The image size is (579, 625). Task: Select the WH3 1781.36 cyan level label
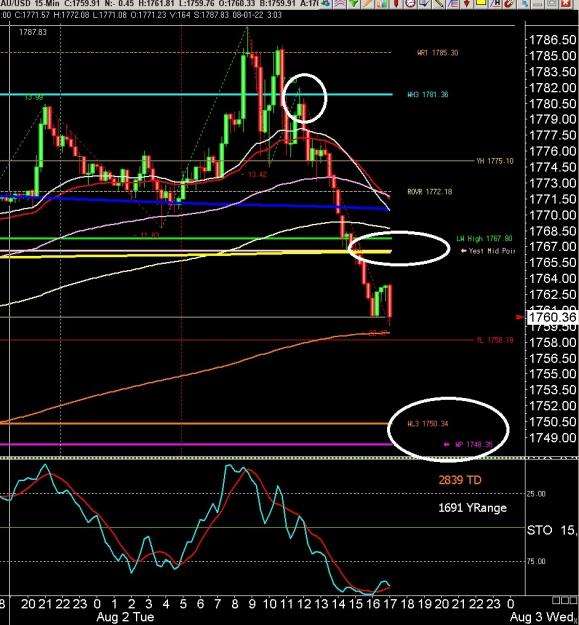pos(428,94)
